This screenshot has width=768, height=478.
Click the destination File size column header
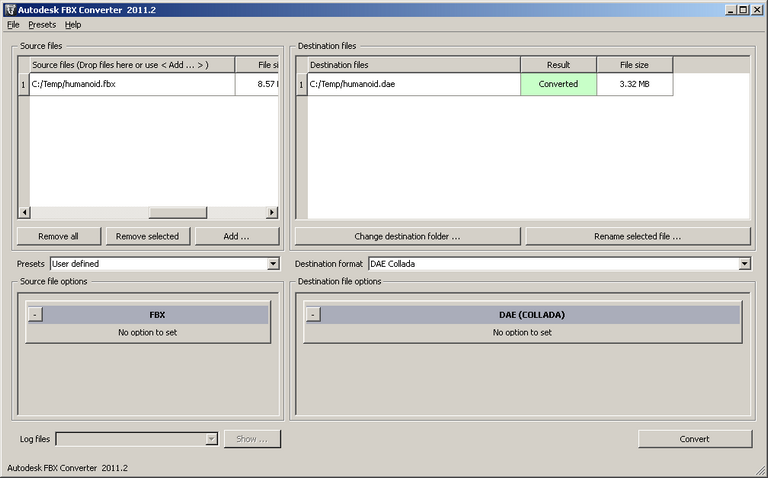coord(634,65)
